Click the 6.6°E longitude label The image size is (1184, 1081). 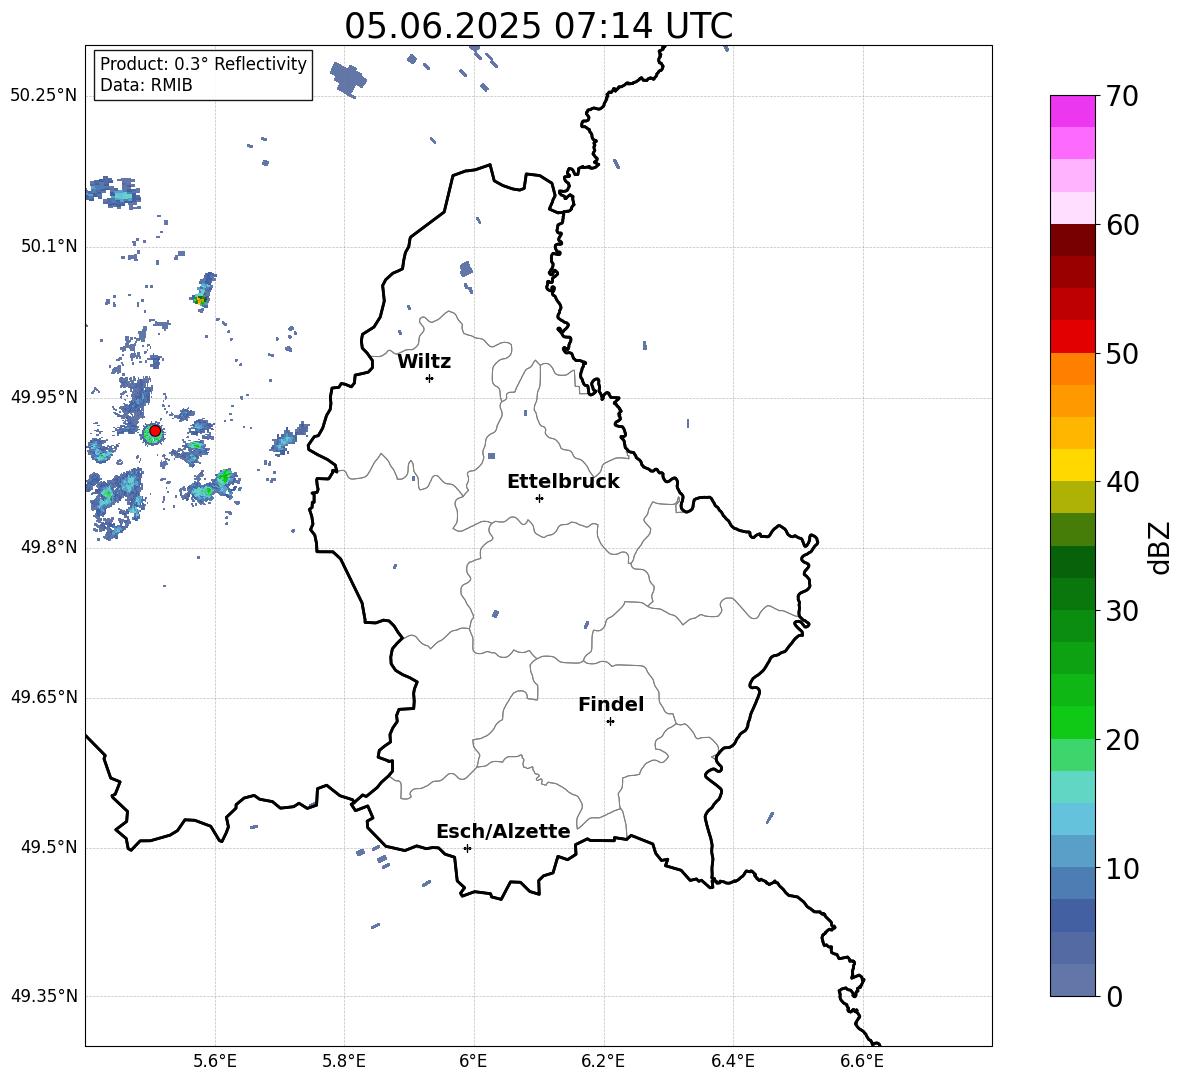point(862,1061)
